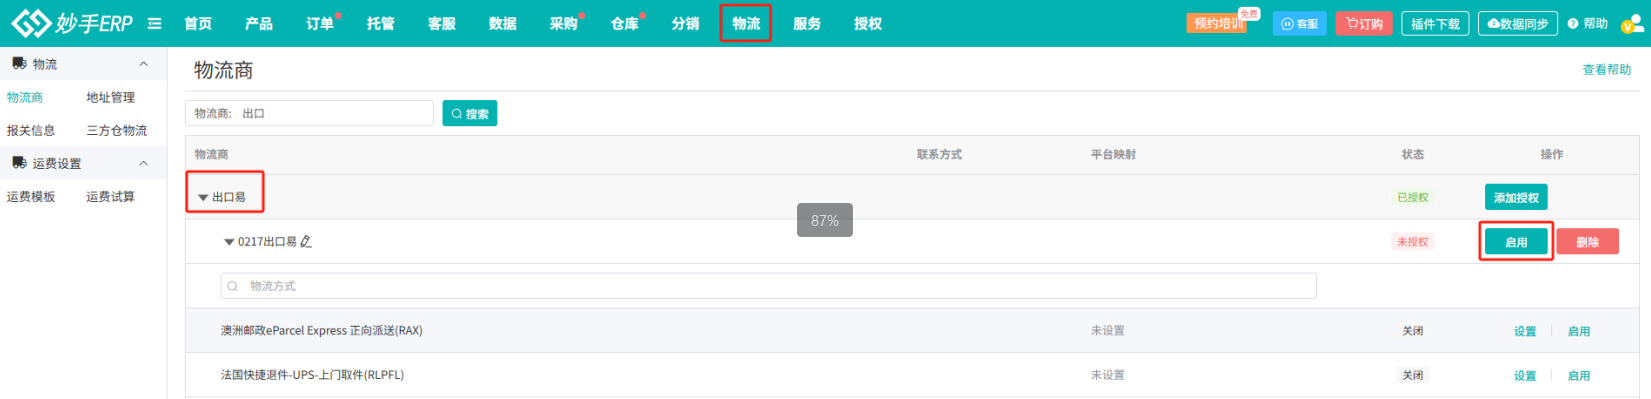Image resolution: width=1651 pixels, height=399 pixels.
Task: Click 未设置 in the 法国快捷退件 row
Action: point(1107,375)
